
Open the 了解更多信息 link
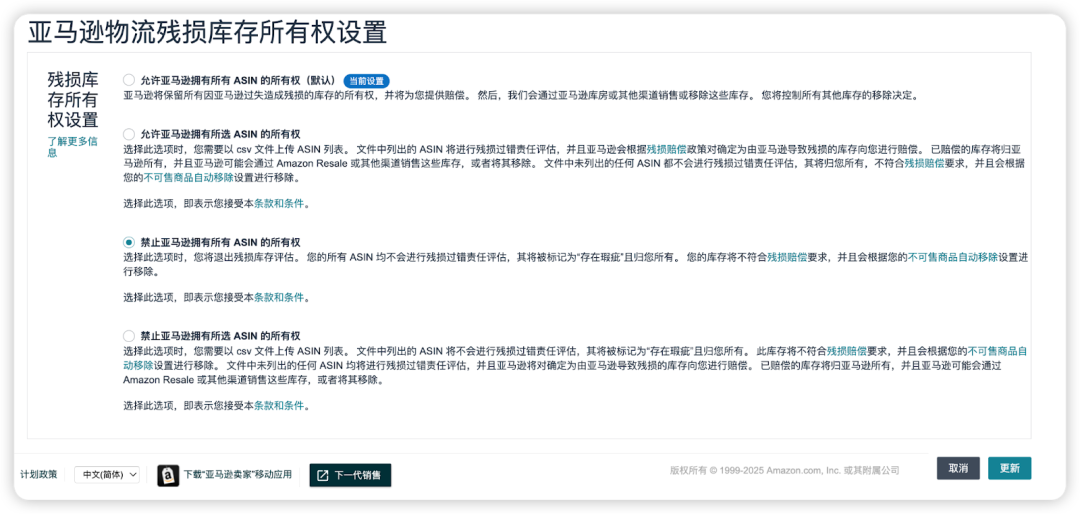(x=72, y=147)
